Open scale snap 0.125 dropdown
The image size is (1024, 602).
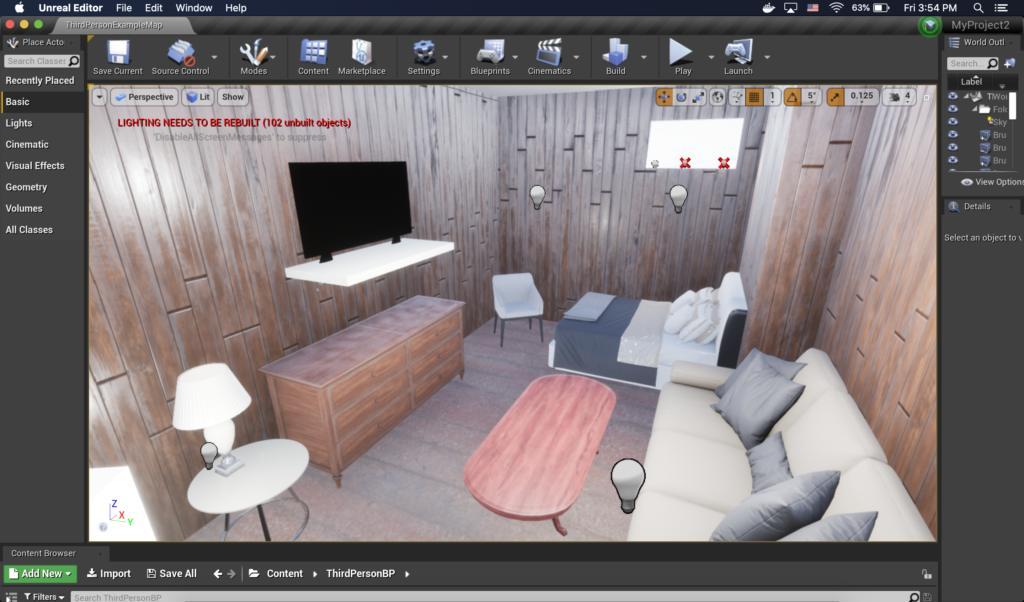tap(861, 97)
